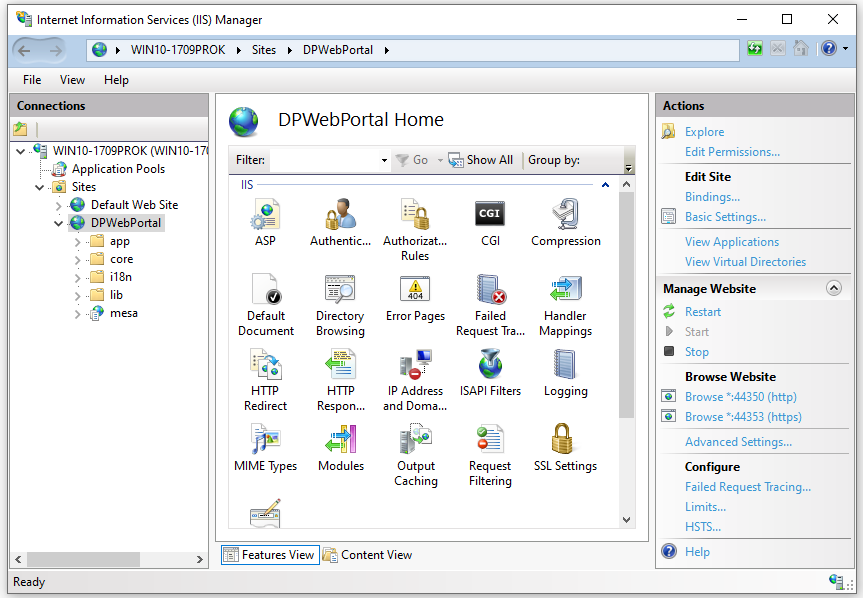863x598 pixels.
Task: Collapse the Sites tree node
Action: [x=40, y=188]
